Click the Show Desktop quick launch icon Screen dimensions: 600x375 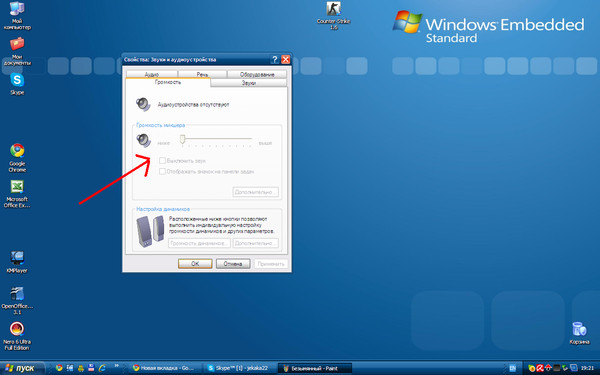pyautogui.click(x=70, y=368)
